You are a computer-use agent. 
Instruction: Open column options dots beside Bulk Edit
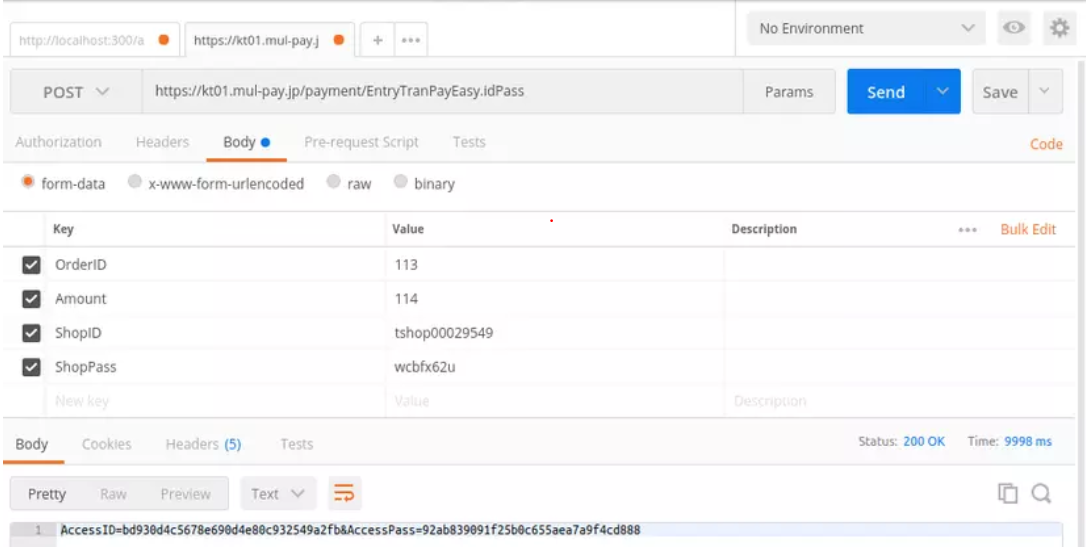(967, 230)
